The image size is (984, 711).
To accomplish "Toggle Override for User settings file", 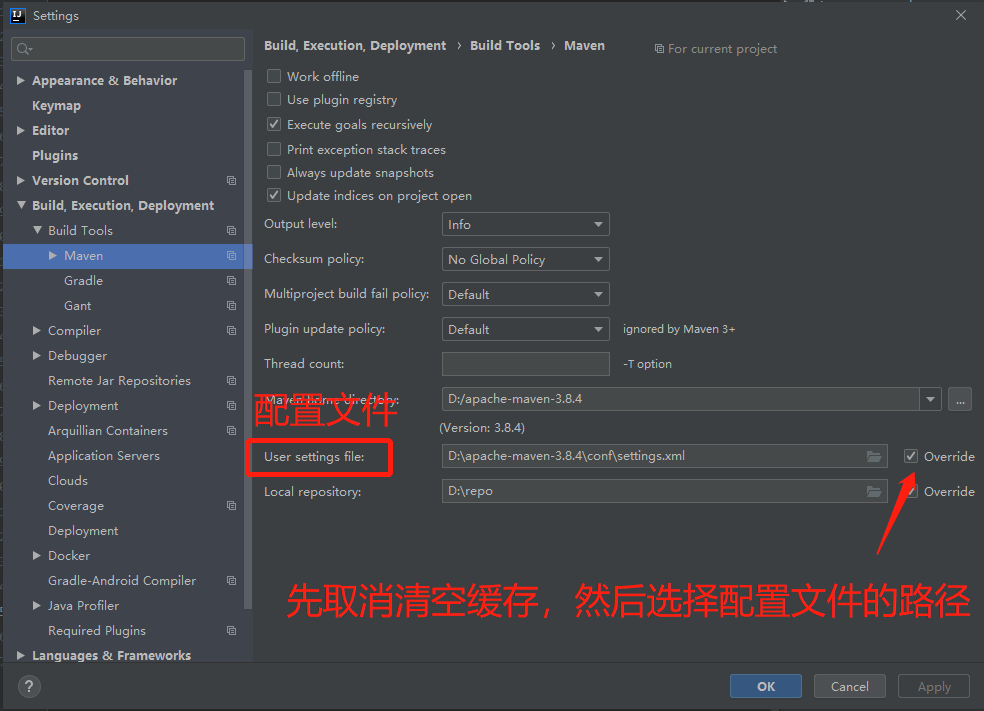I will pyautogui.click(x=911, y=456).
